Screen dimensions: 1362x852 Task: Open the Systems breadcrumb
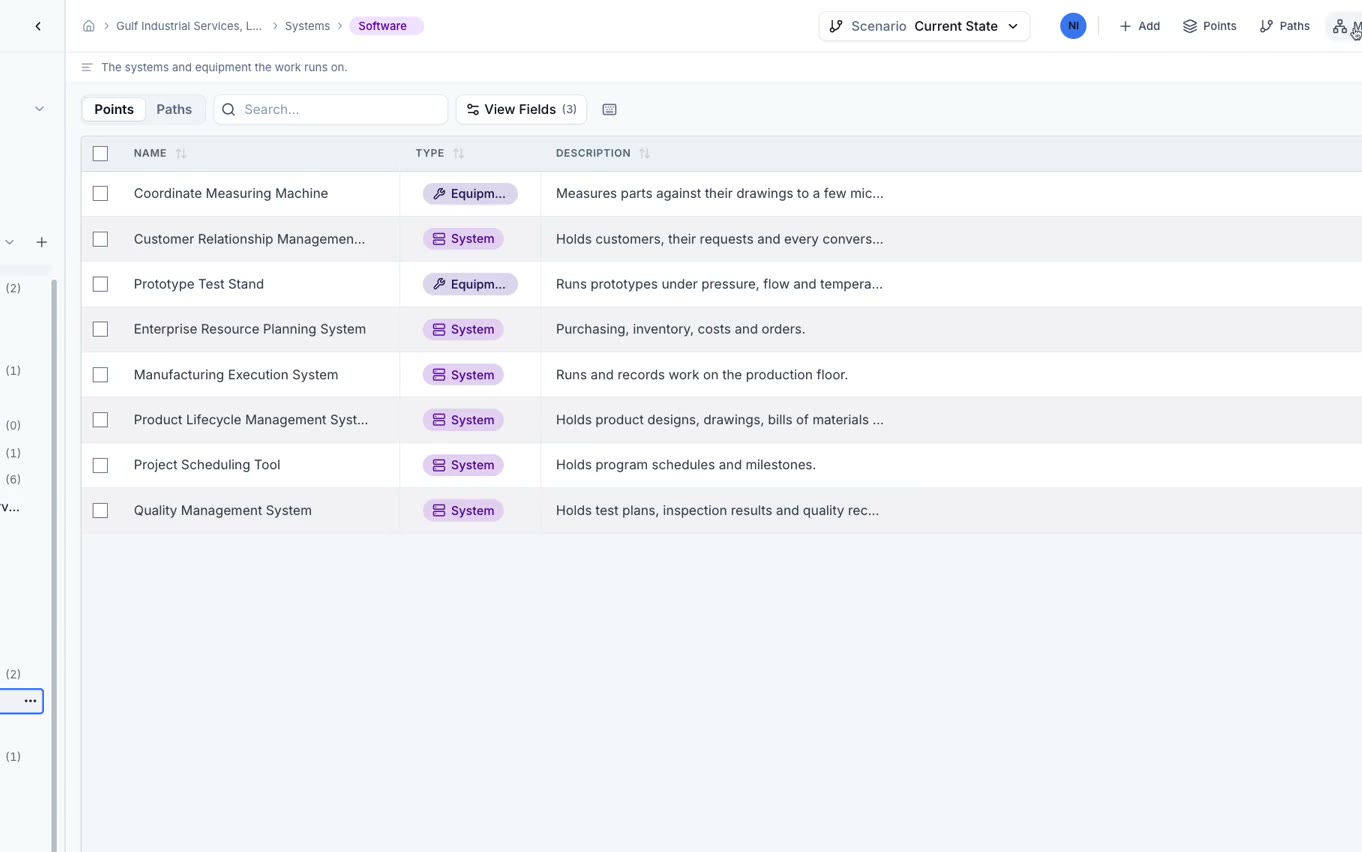[x=307, y=26]
